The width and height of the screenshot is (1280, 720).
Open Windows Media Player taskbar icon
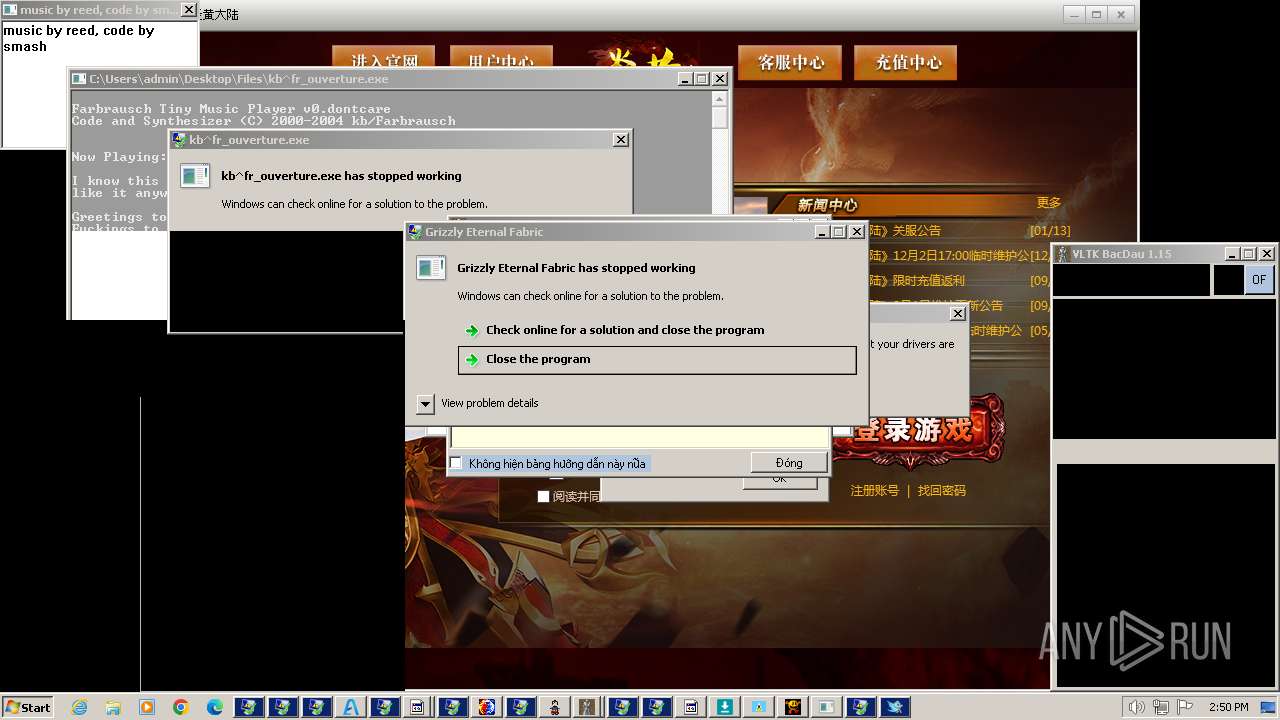click(147, 707)
